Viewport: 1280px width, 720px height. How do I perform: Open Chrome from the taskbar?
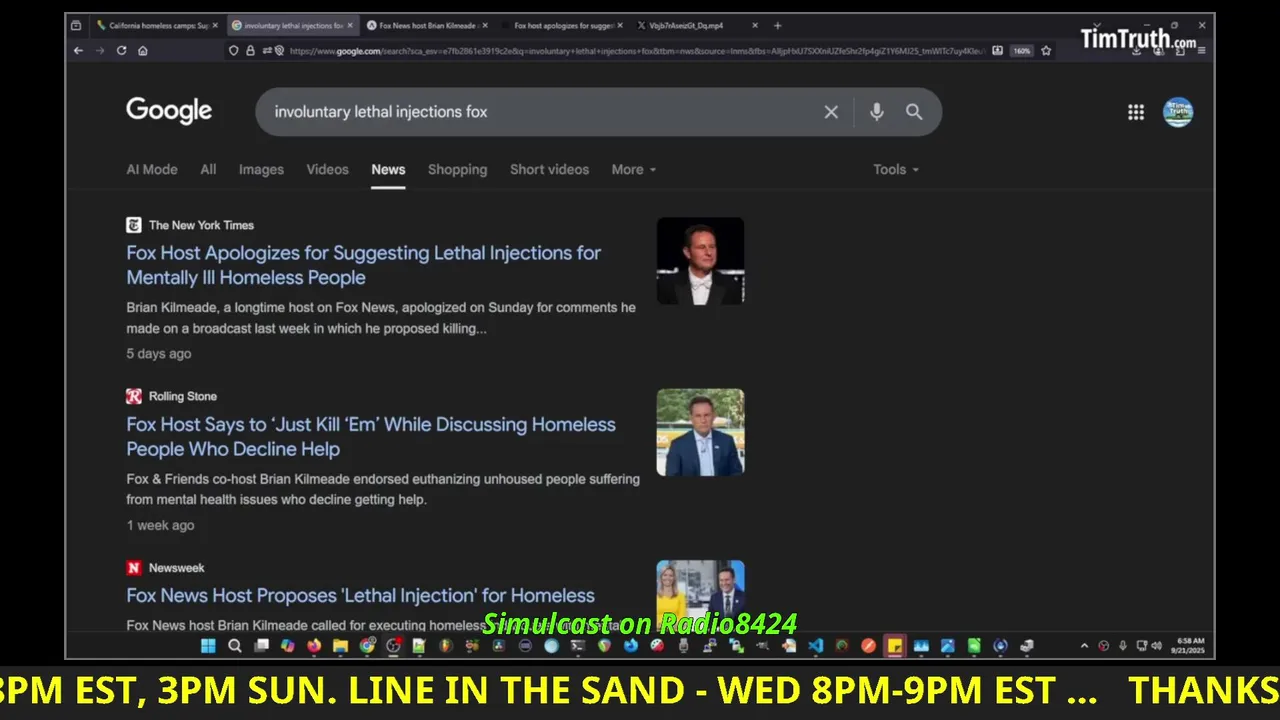pos(367,646)
